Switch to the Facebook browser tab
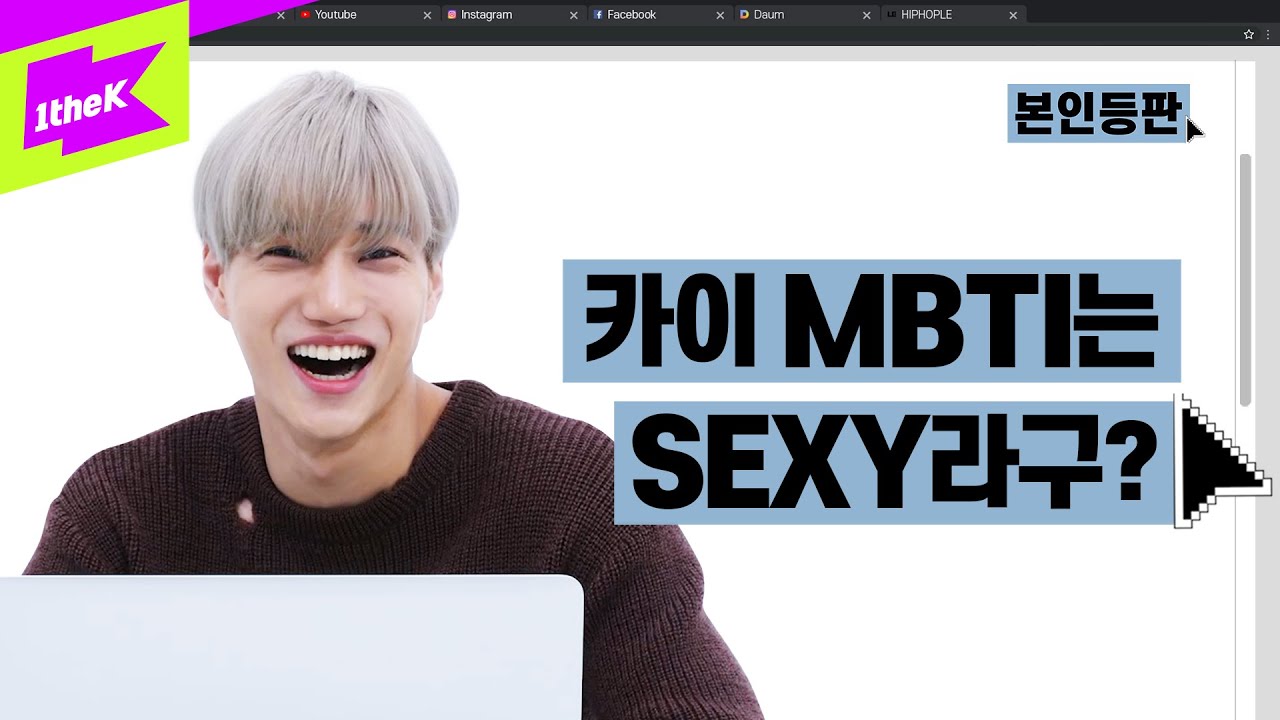 (660, 15)
